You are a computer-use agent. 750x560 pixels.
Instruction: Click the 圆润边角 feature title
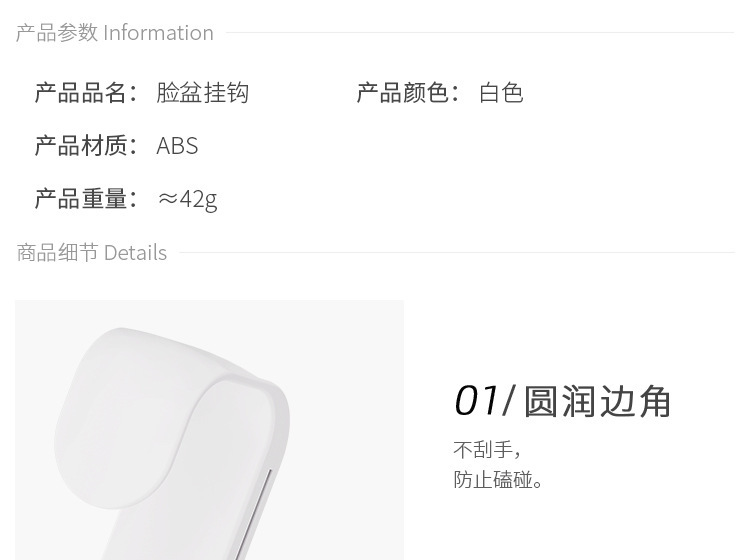tap(597, 401)
